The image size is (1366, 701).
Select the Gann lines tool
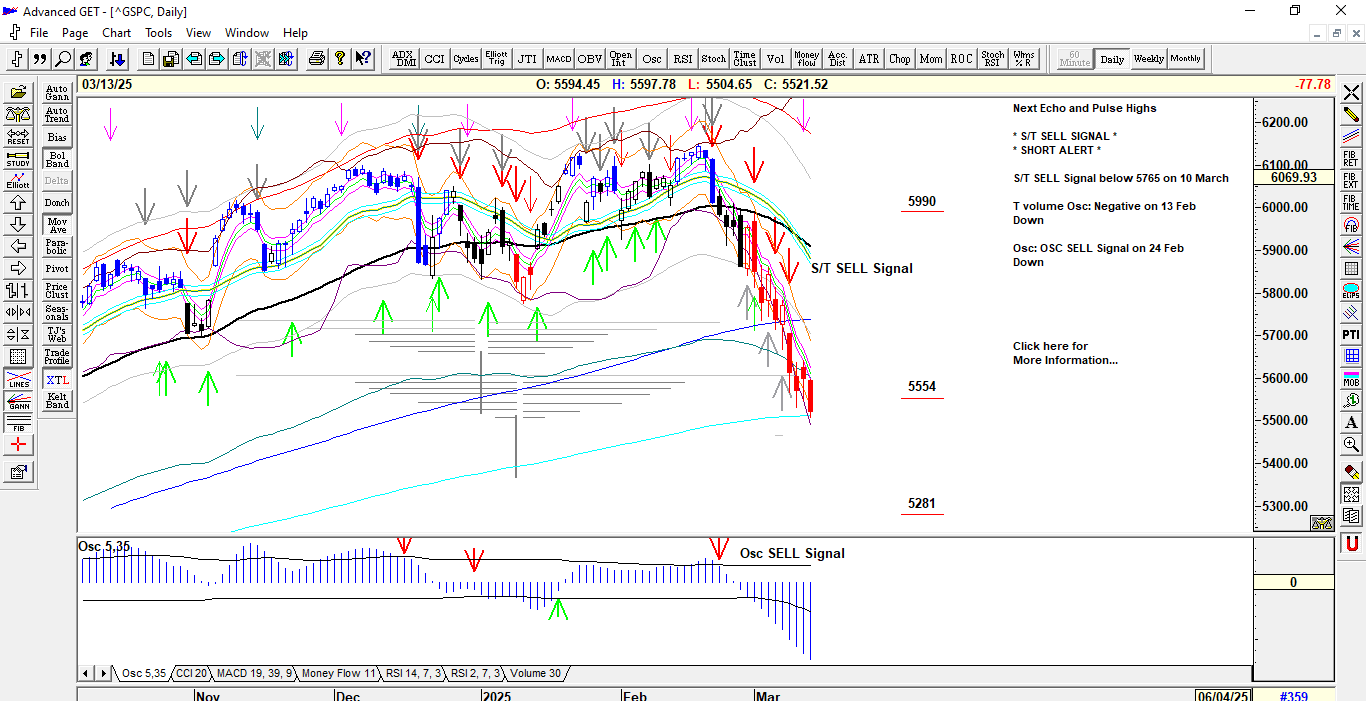tap(18, 401)
